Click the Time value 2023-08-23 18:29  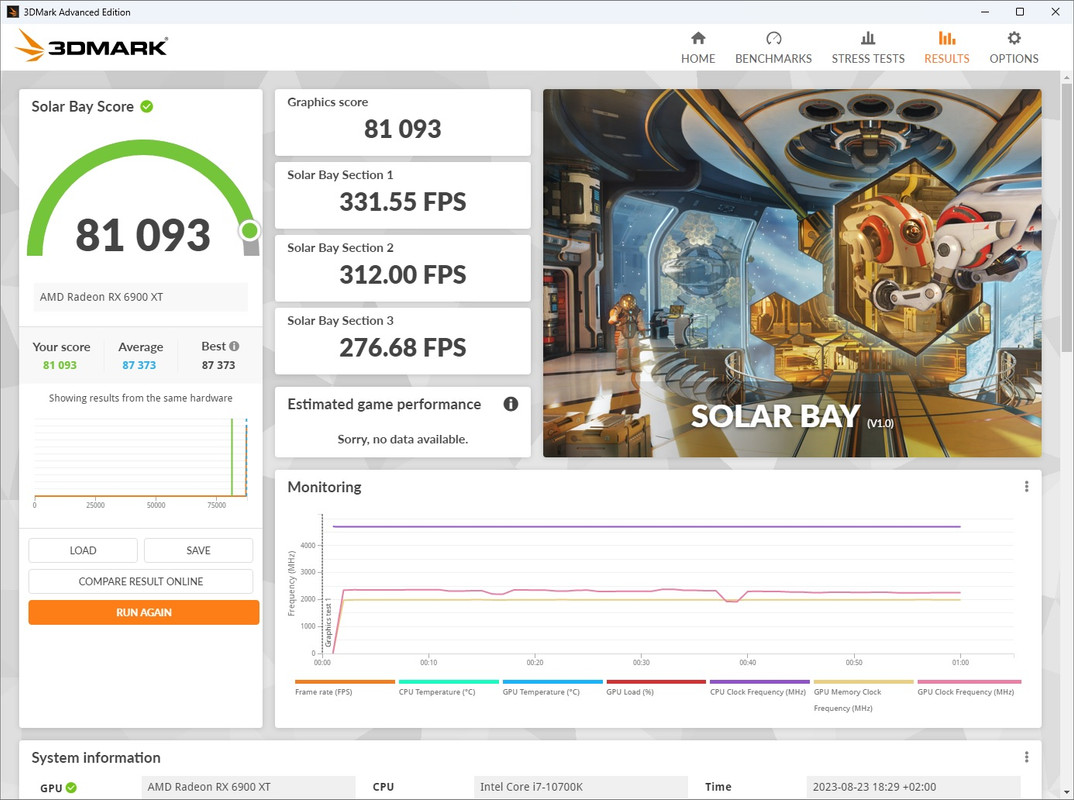(x=914, y=787)
